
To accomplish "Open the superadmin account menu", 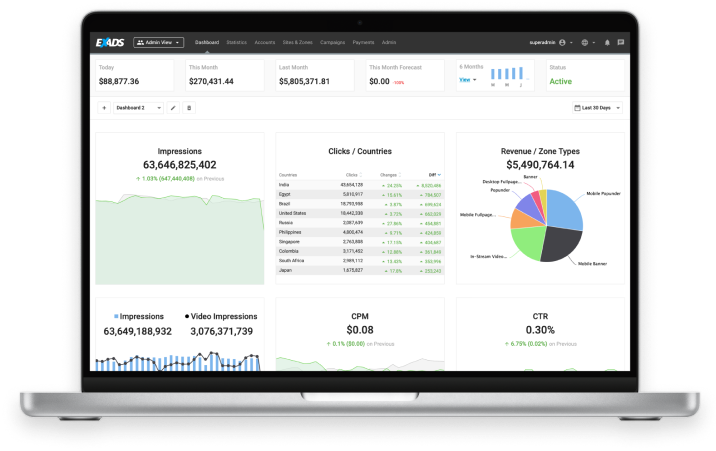I will [551, 42].
